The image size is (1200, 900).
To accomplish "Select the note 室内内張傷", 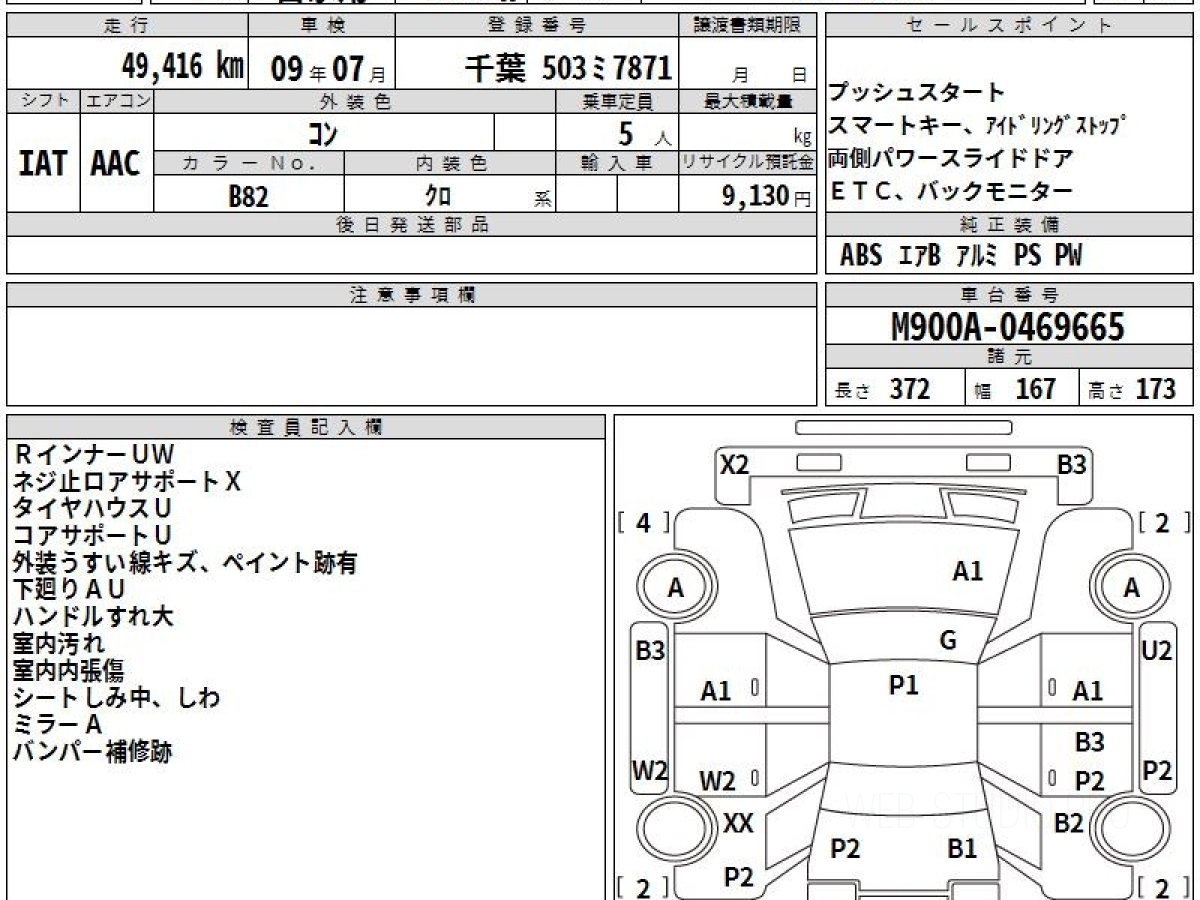I will (69, 671).
